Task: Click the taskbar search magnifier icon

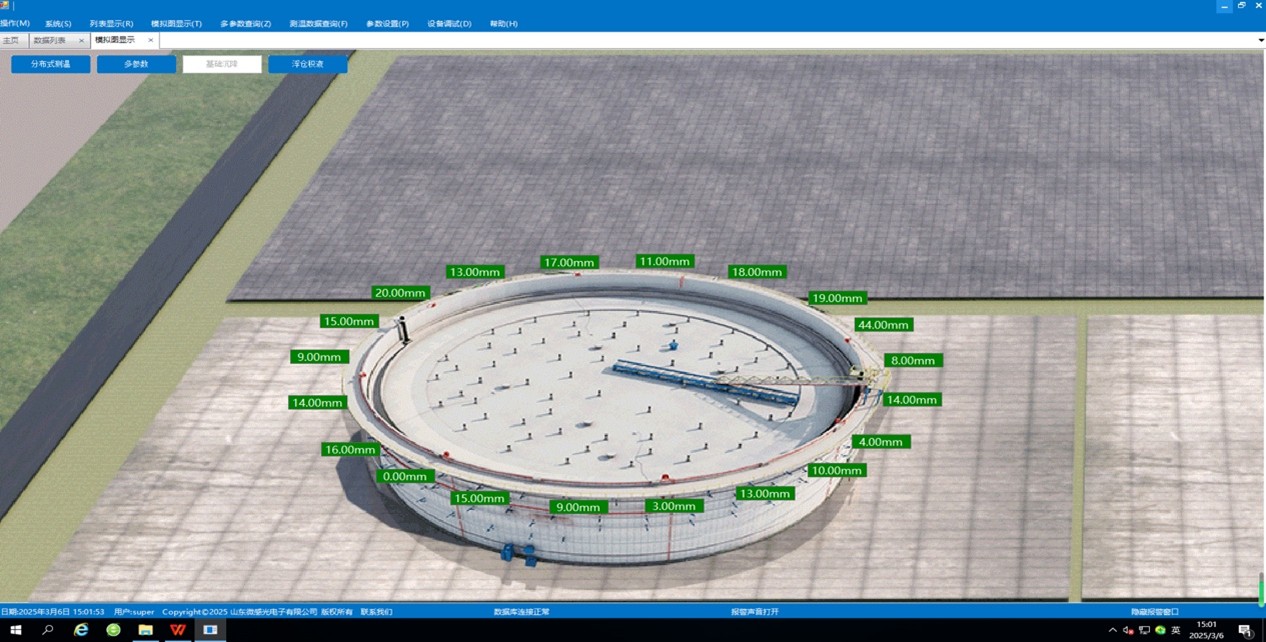Action: pyautogui.click(x=48, y=630)
